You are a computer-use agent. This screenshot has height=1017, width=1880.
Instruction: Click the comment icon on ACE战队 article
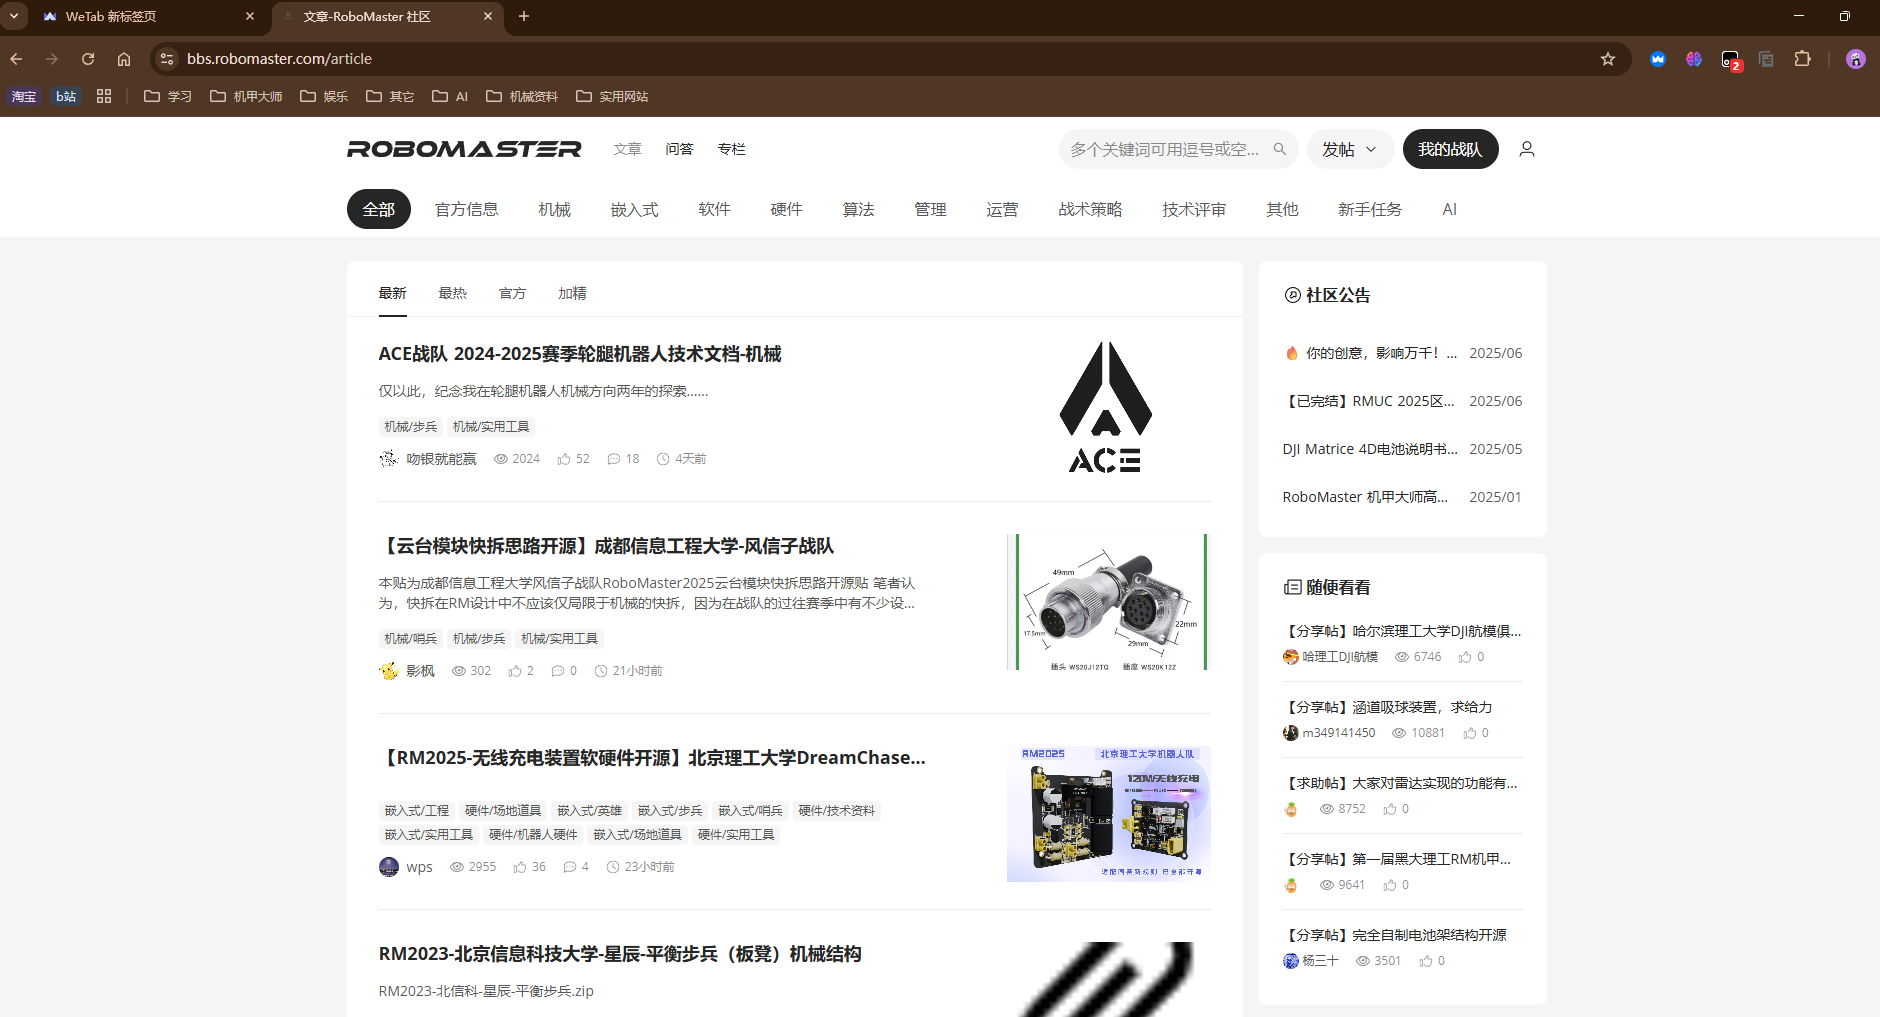click(614, 459)
